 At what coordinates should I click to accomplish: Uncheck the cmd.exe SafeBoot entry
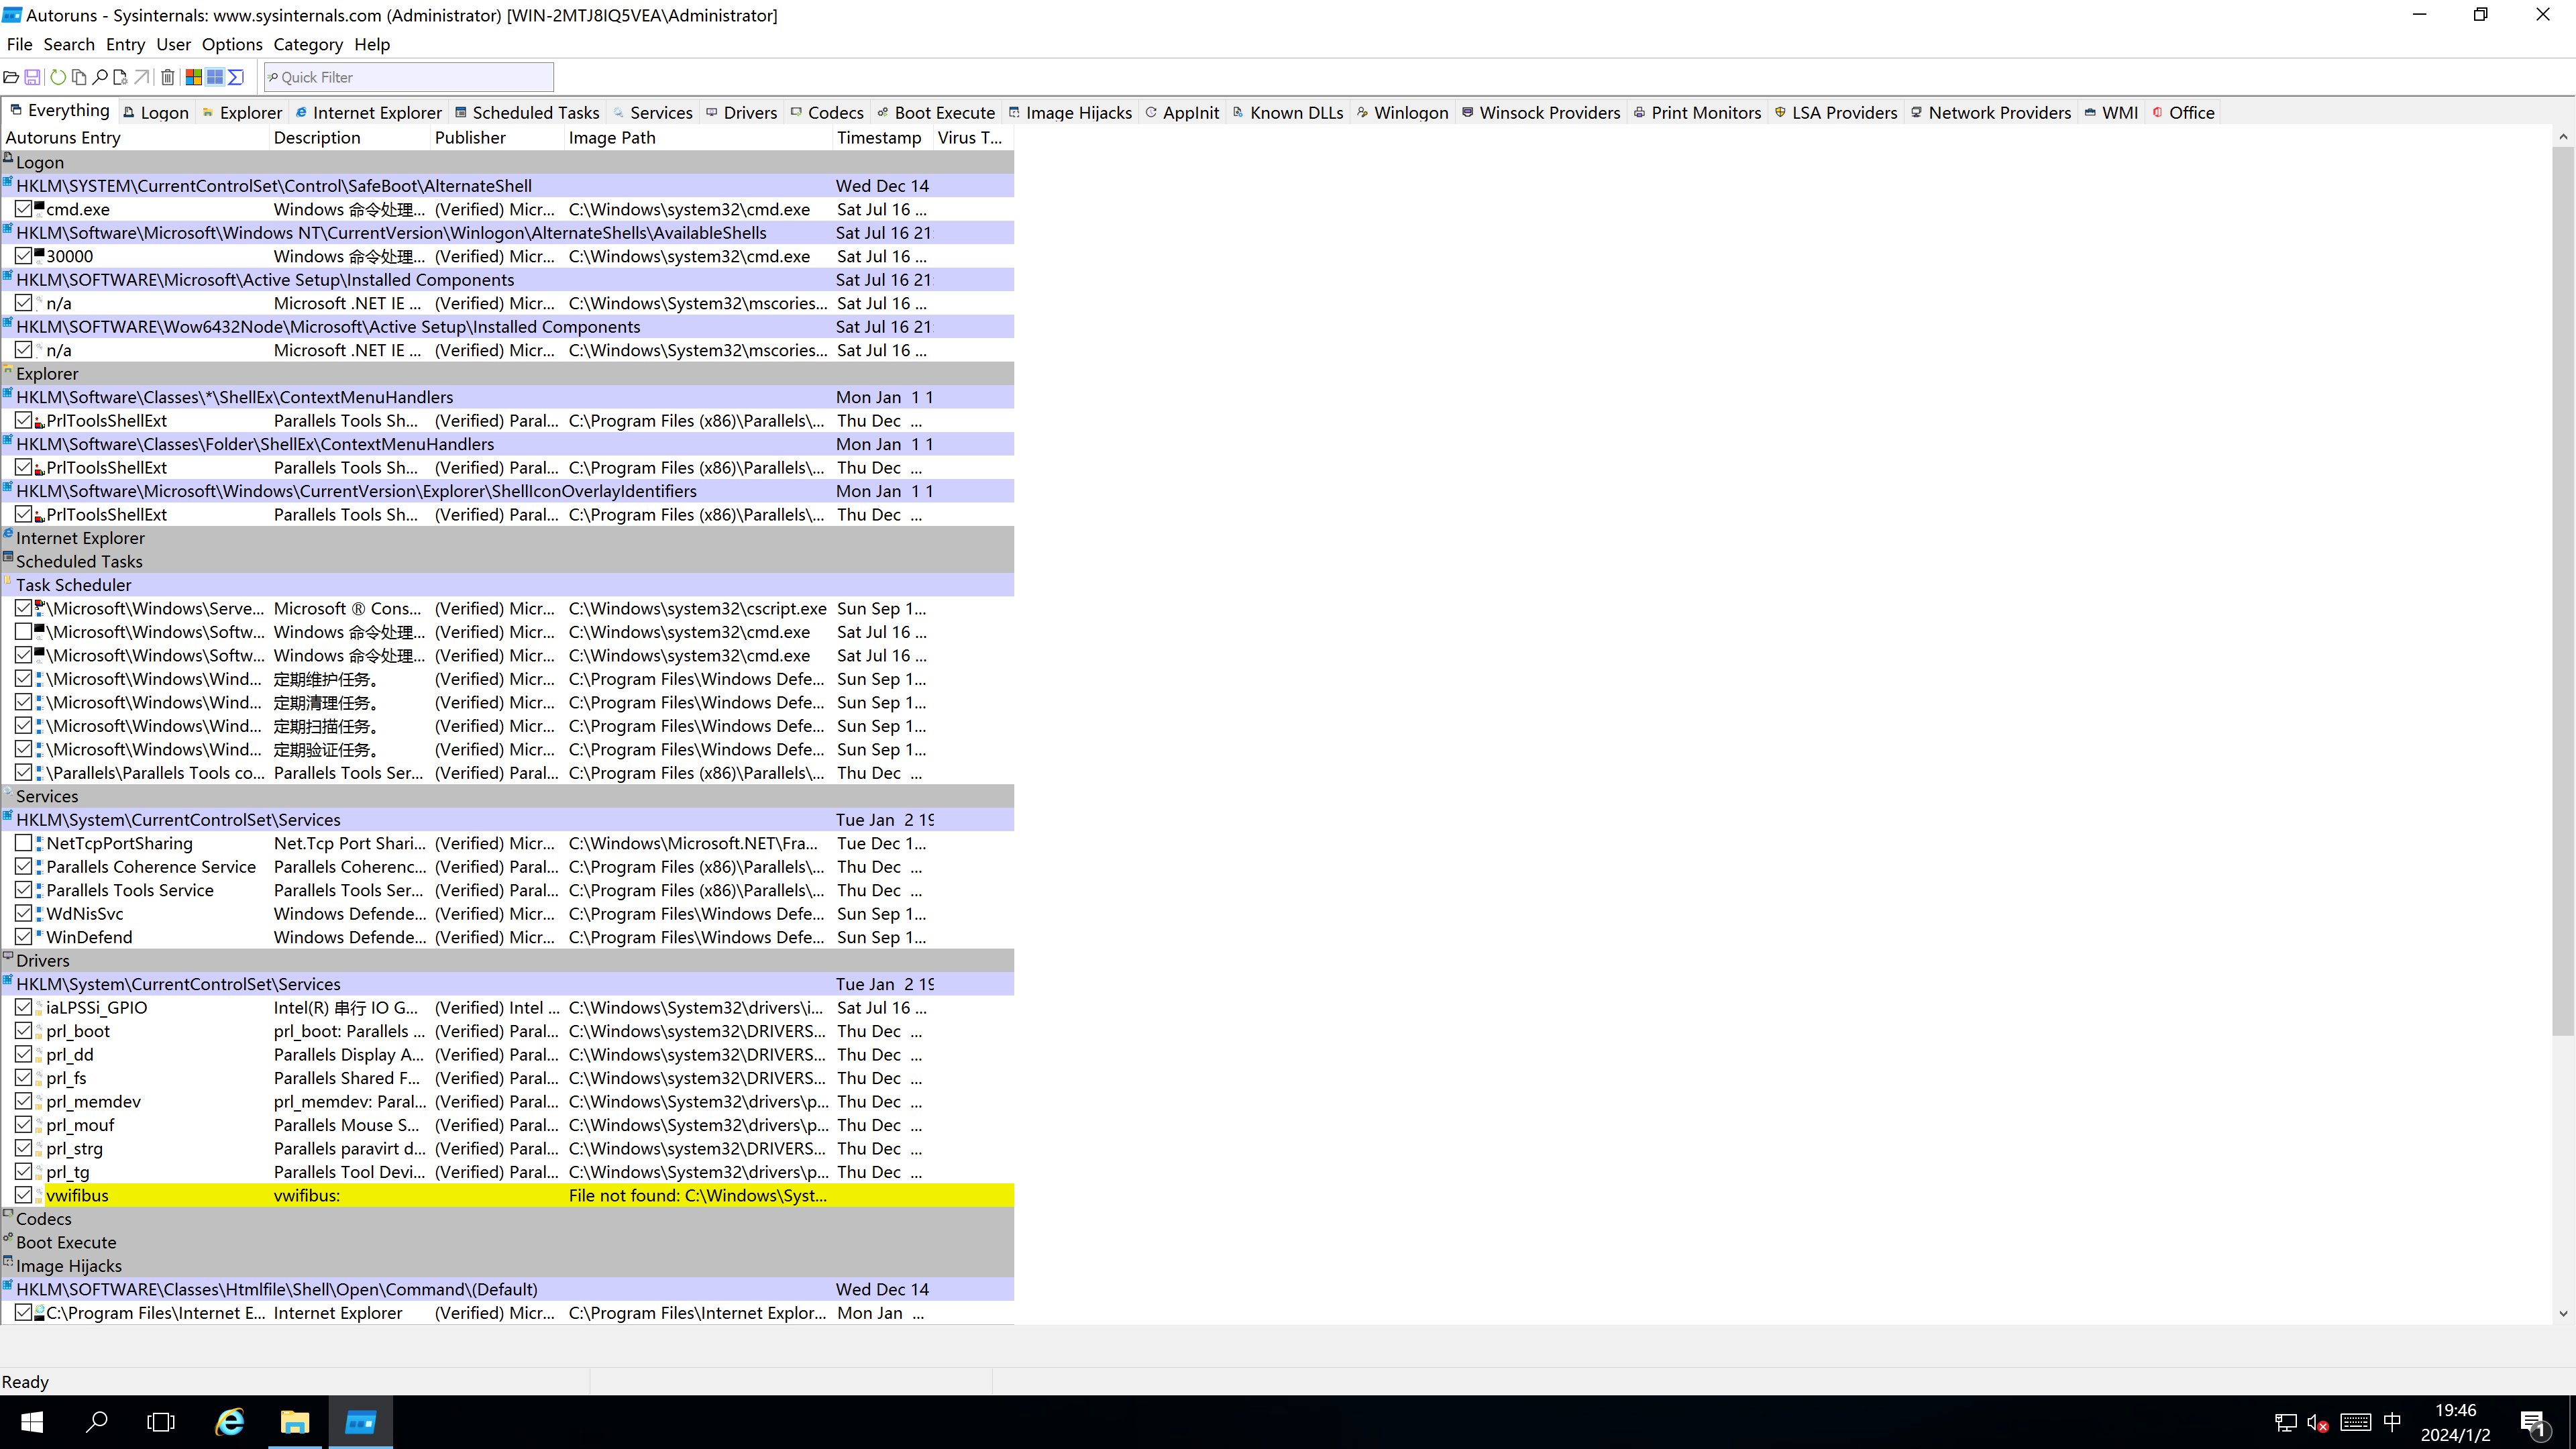click(24, 209)
